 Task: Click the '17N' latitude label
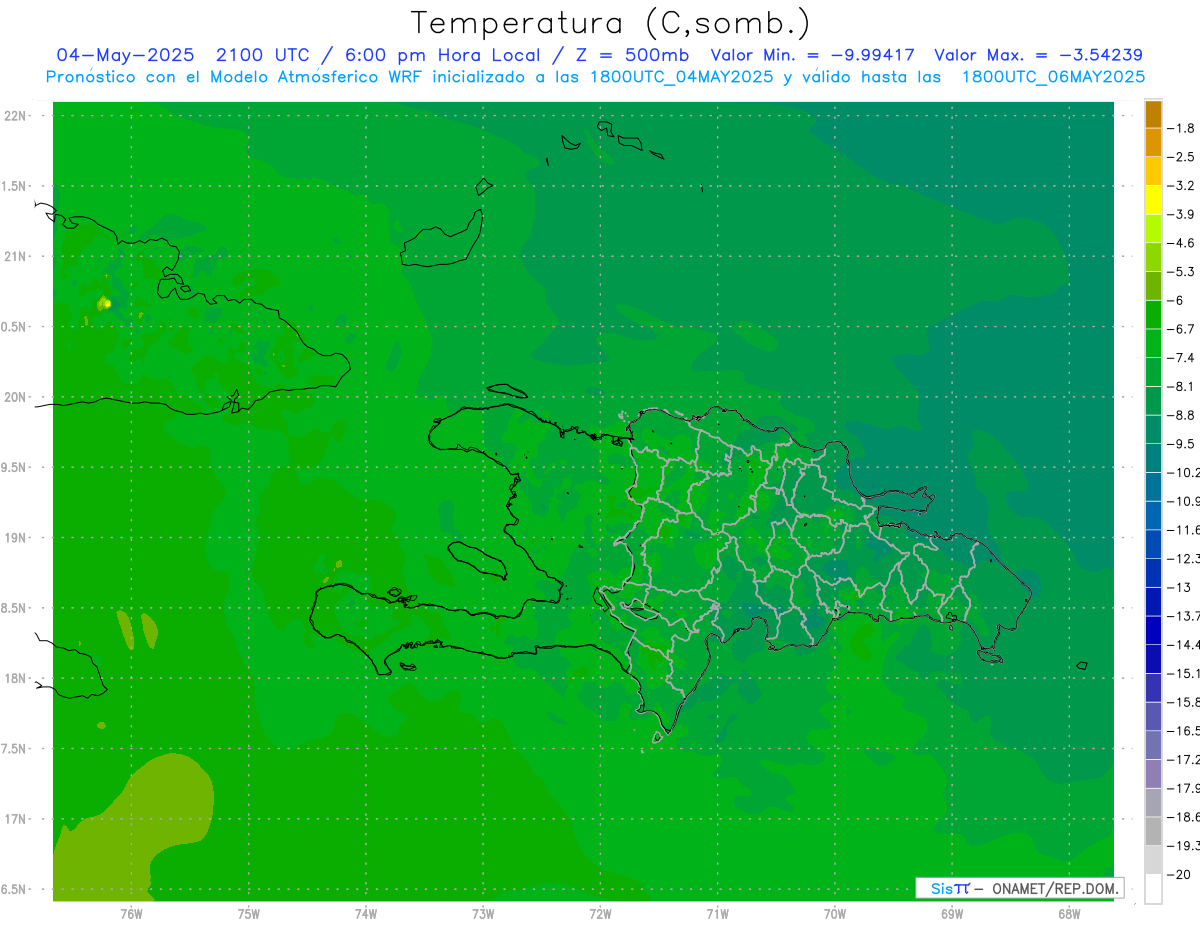[x=15, y=820]
